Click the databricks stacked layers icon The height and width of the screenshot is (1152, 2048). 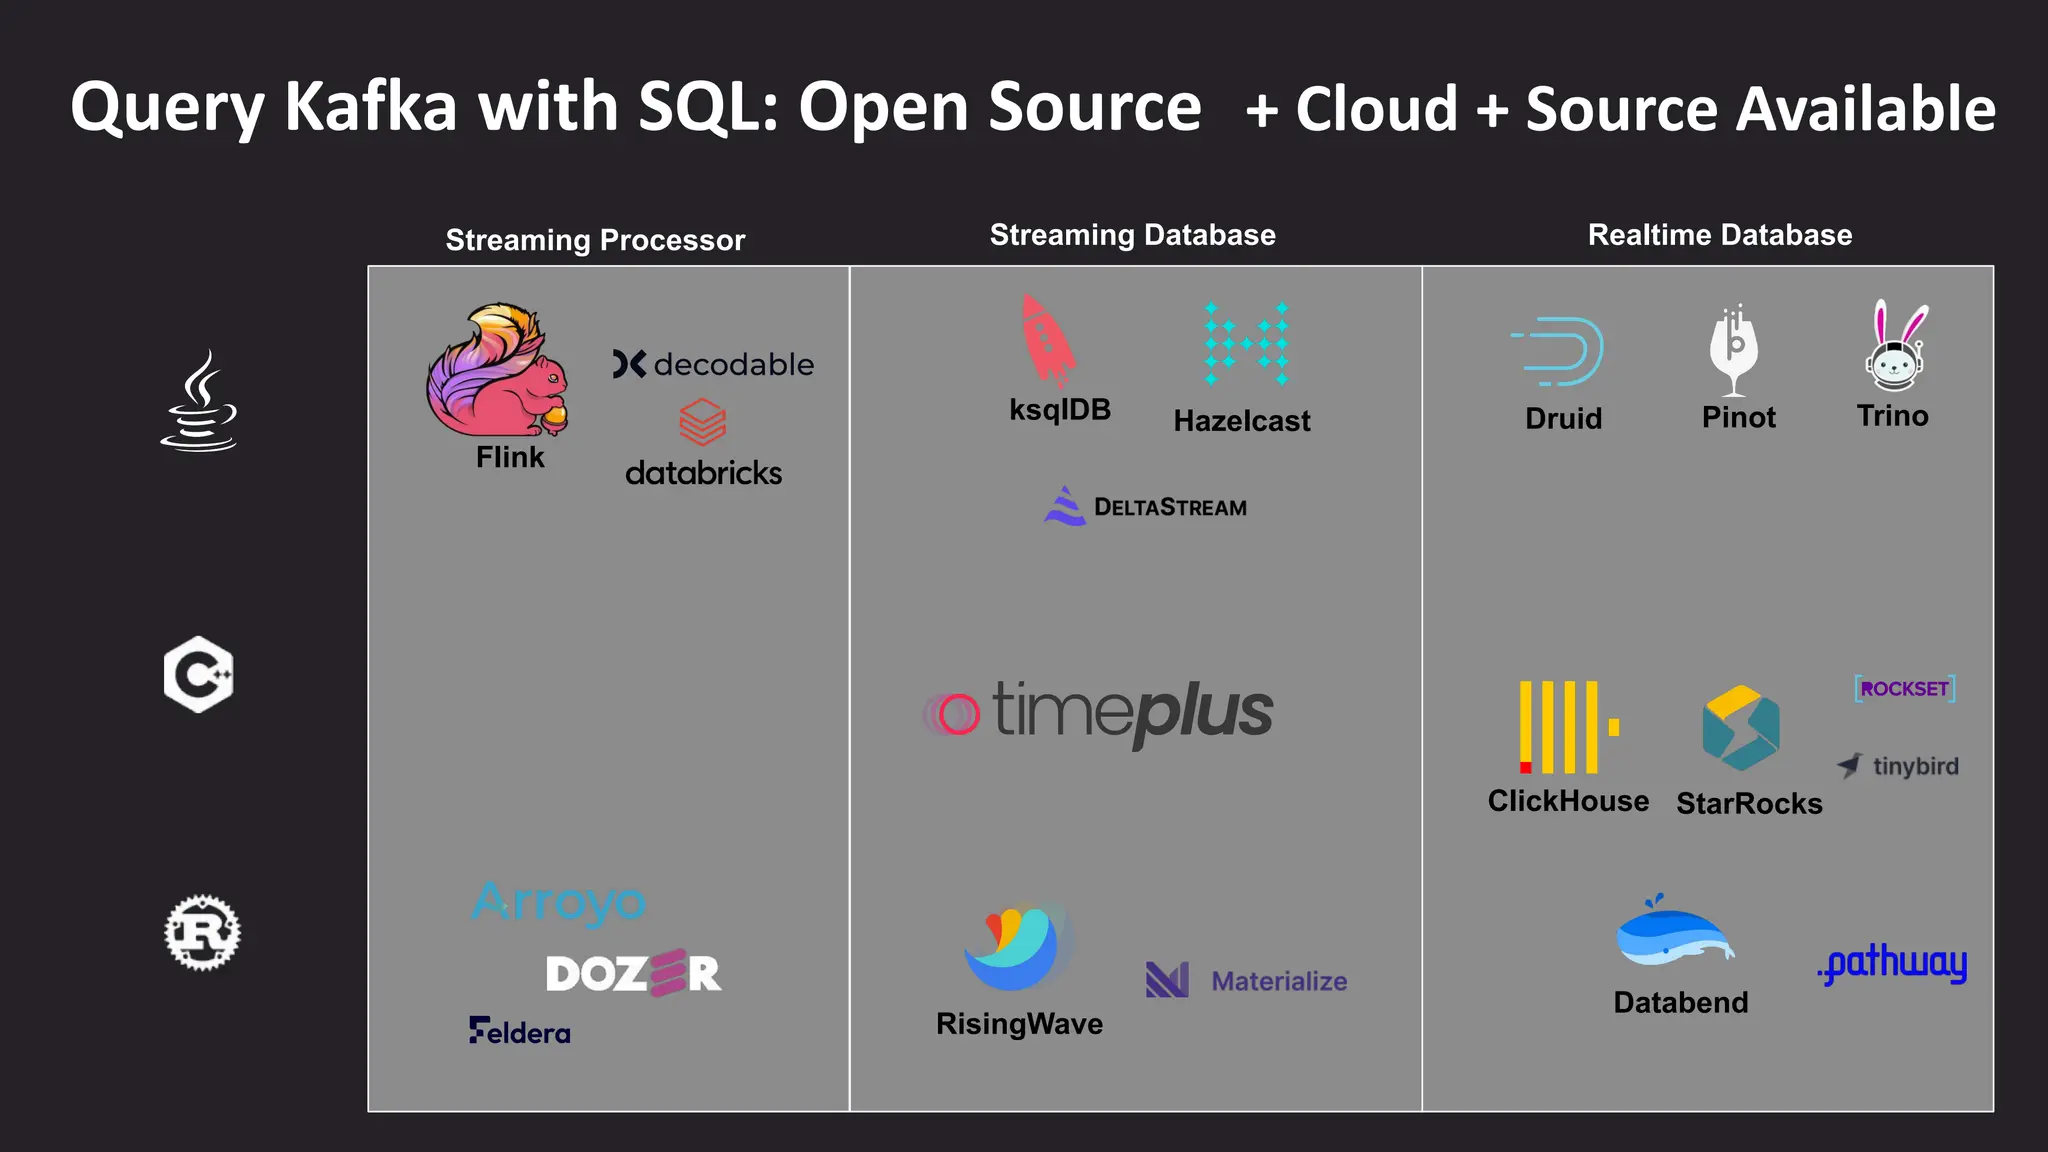pyautogui.click(x=703, y=422)
